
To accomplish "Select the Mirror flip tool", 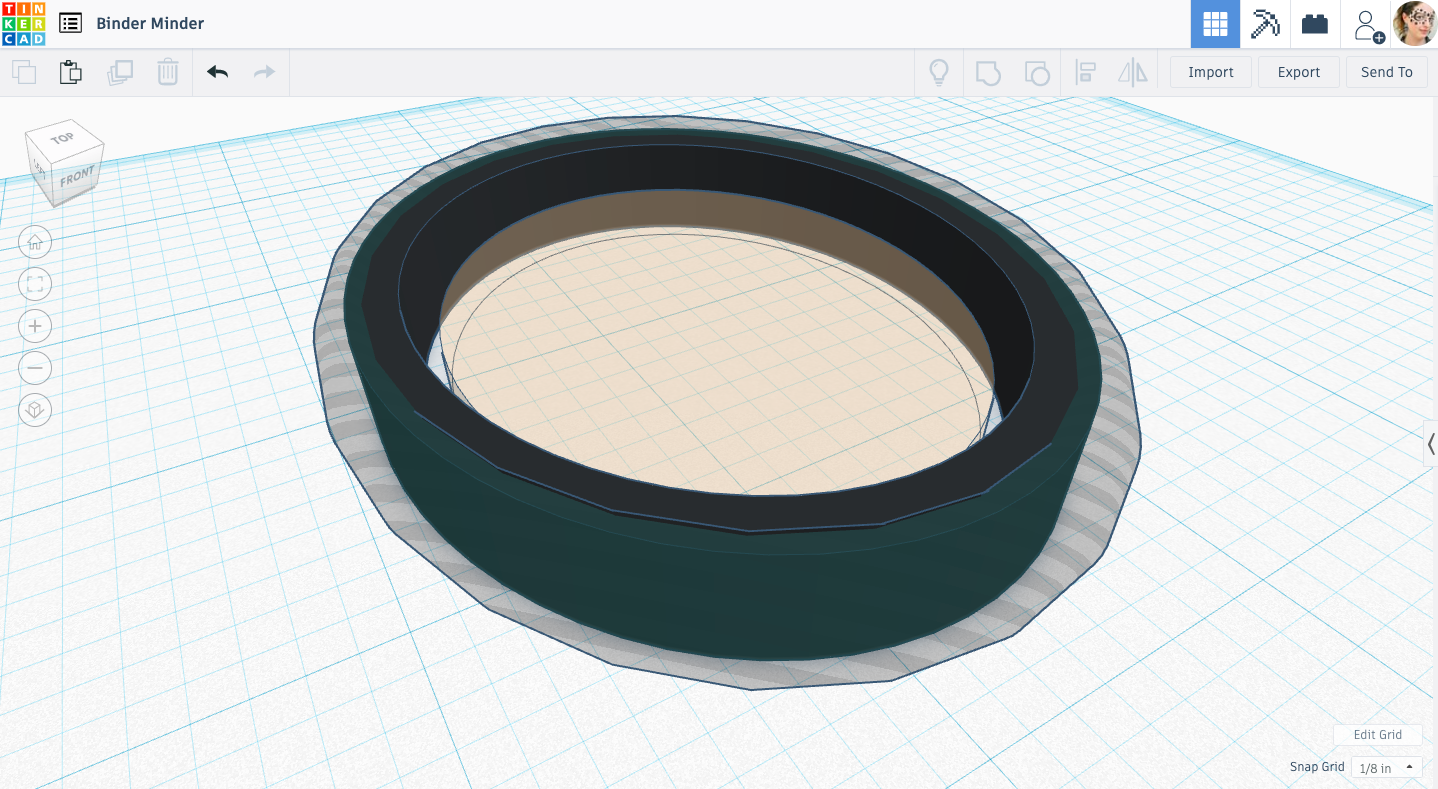I will coord(1133,72).
